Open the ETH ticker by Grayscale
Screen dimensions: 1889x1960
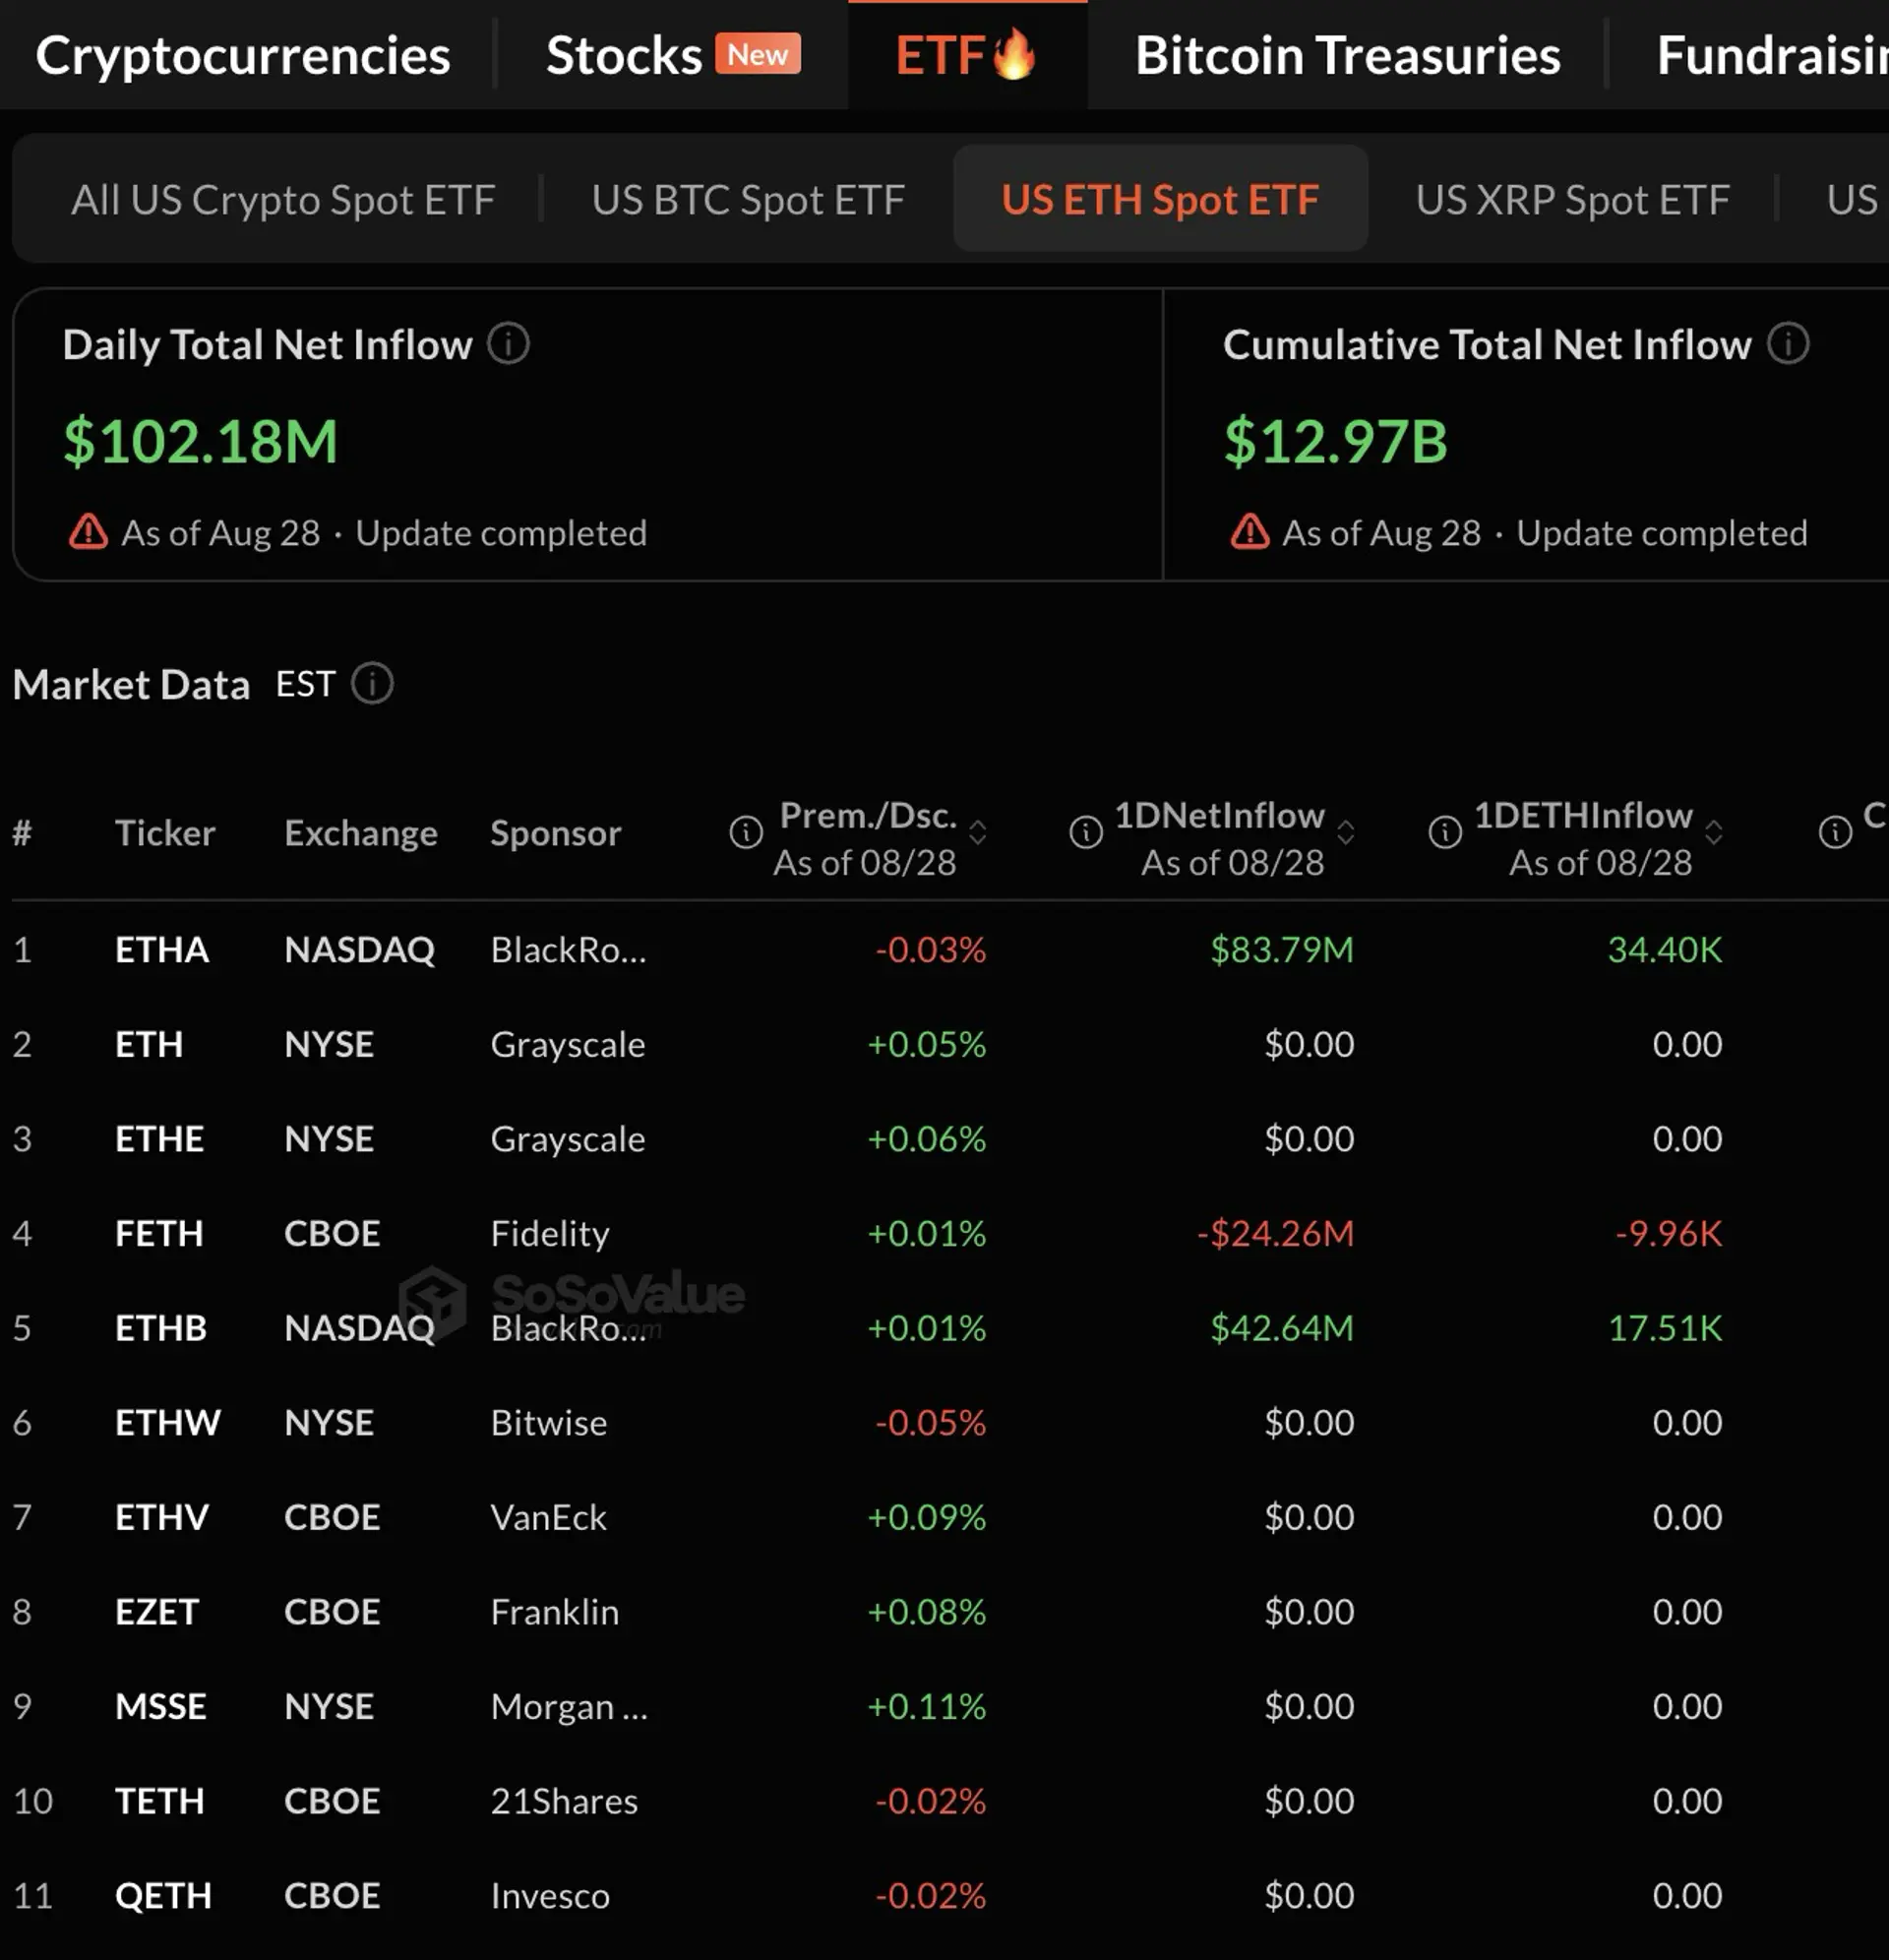(x=149, y=1044)
